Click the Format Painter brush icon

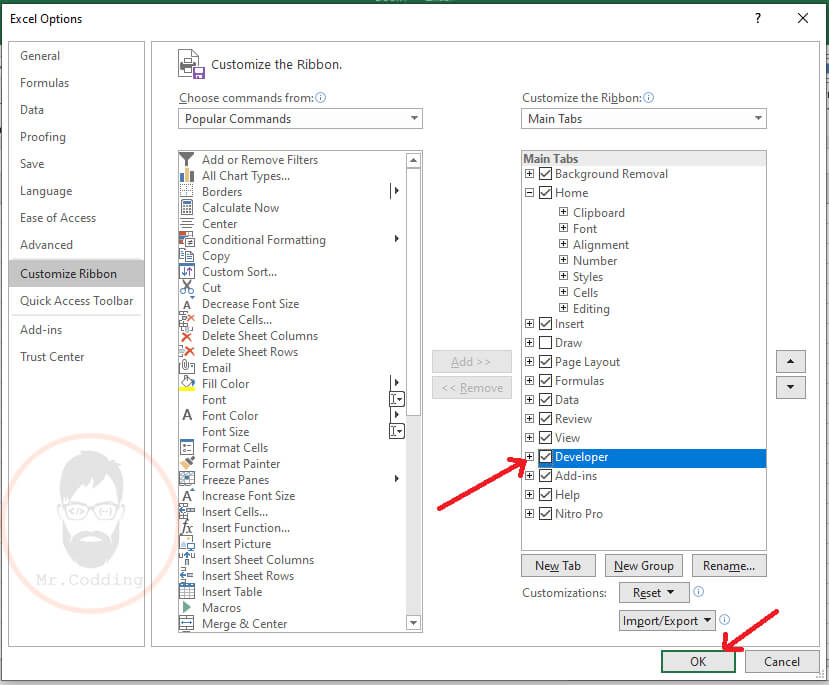pyautogui.click(x=187, y=464)
